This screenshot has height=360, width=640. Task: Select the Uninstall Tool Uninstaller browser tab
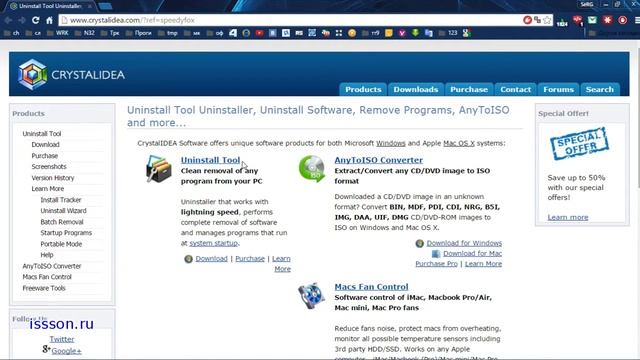tap(50, 6)
